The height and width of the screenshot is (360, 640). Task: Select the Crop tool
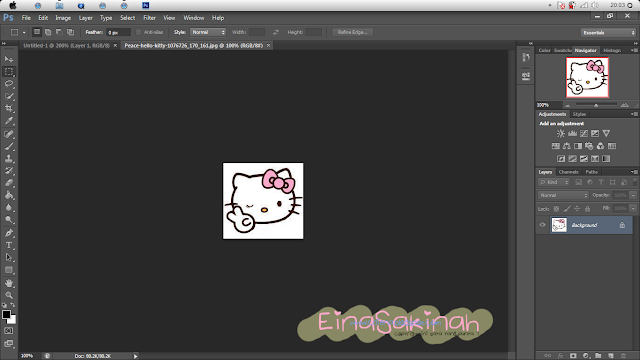pyautogui.click(x=9, y=108)
